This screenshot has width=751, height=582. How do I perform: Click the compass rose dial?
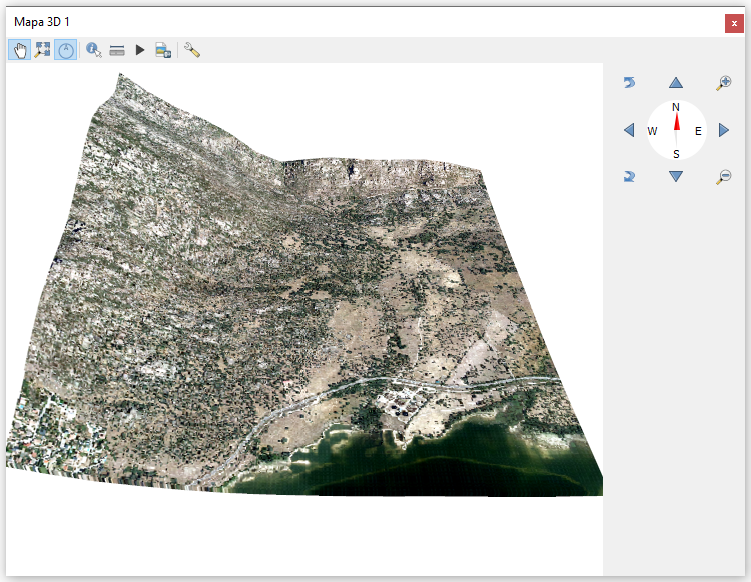click(676, 130)
